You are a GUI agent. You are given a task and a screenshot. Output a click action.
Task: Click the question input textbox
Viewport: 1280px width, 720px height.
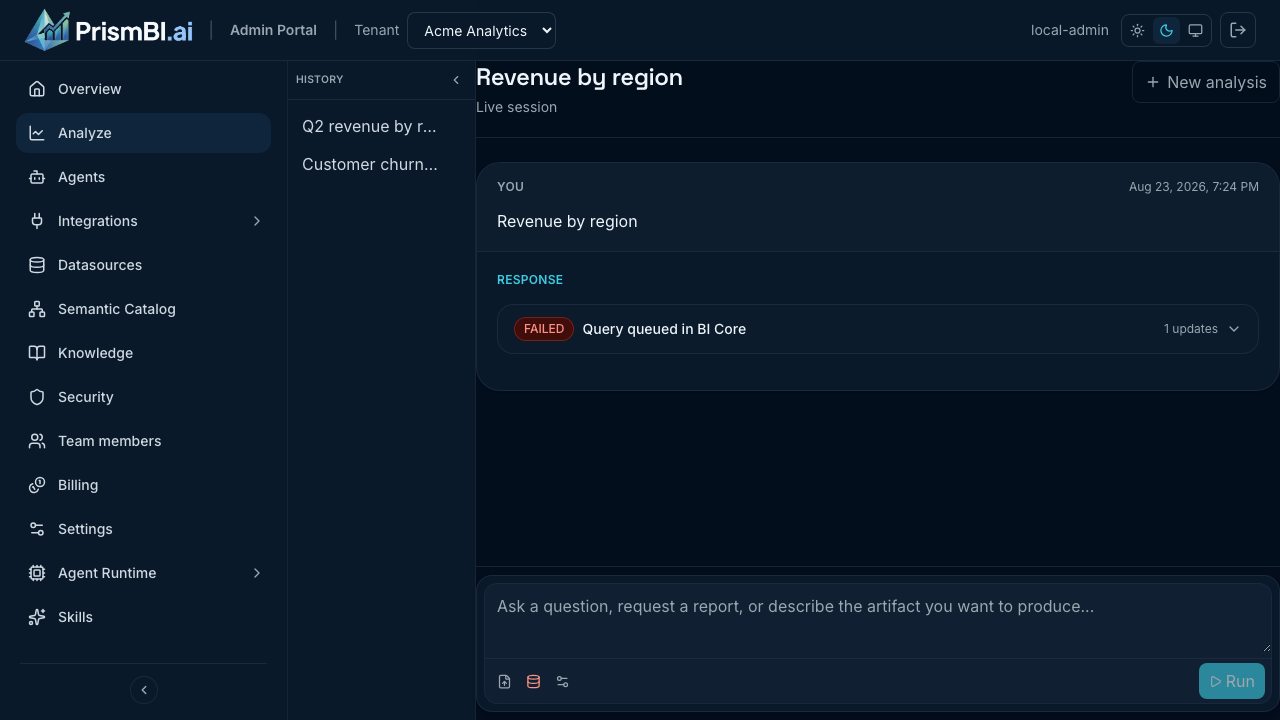click(878, 621)
